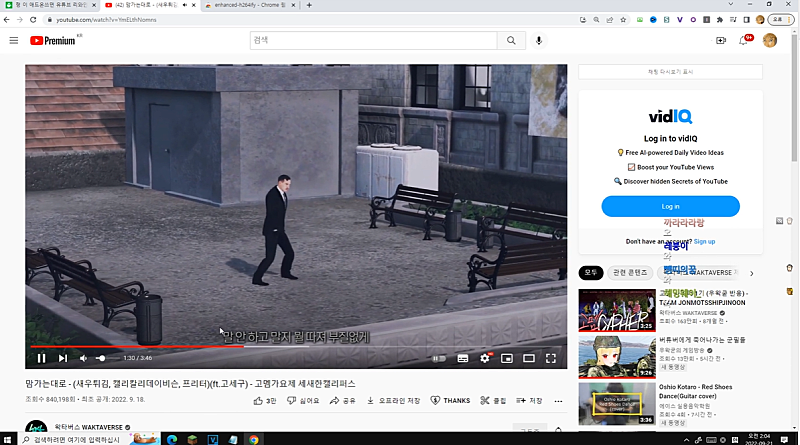Toggle the autoplay switch in the player
This screenshot has width=800, height=445.
point(438,358)
